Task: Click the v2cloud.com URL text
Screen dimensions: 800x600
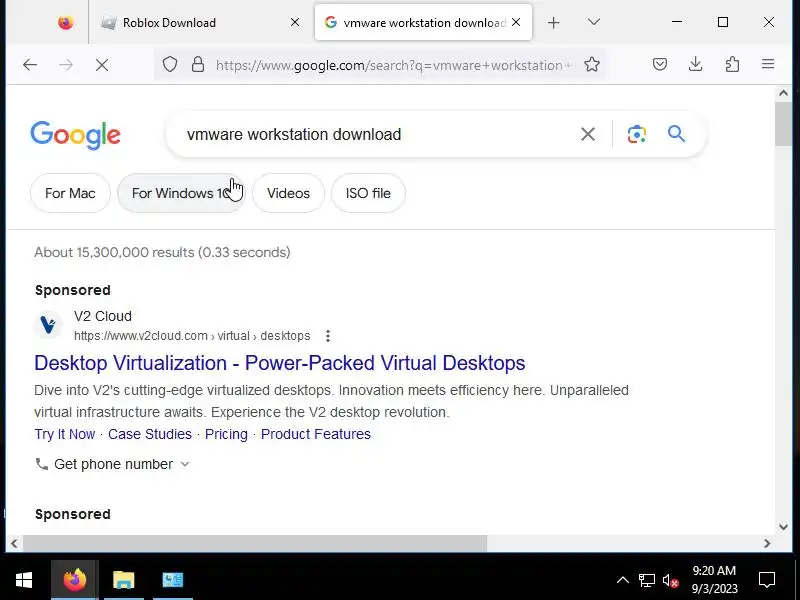Action: point(192,336)
